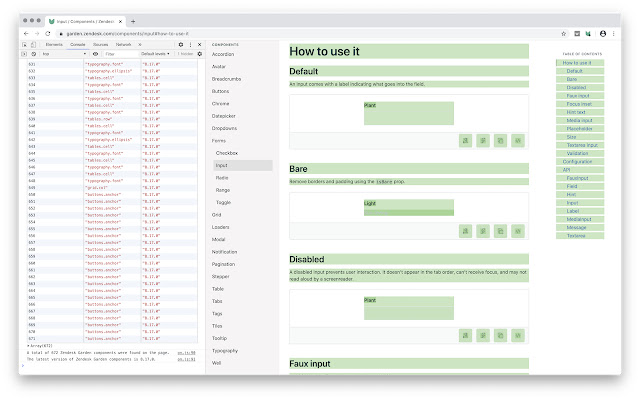Toggle the console live expression eye icon
640x400 pixels.
click(96, 54)
